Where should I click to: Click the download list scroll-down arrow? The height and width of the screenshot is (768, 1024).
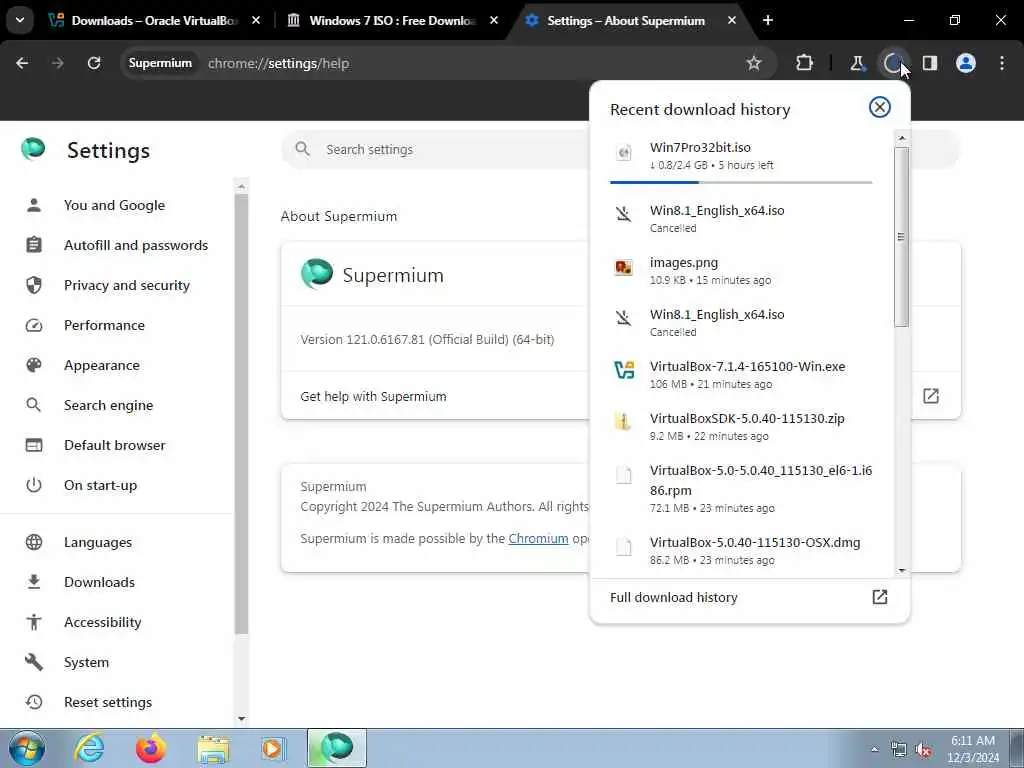tap(902, 570)
